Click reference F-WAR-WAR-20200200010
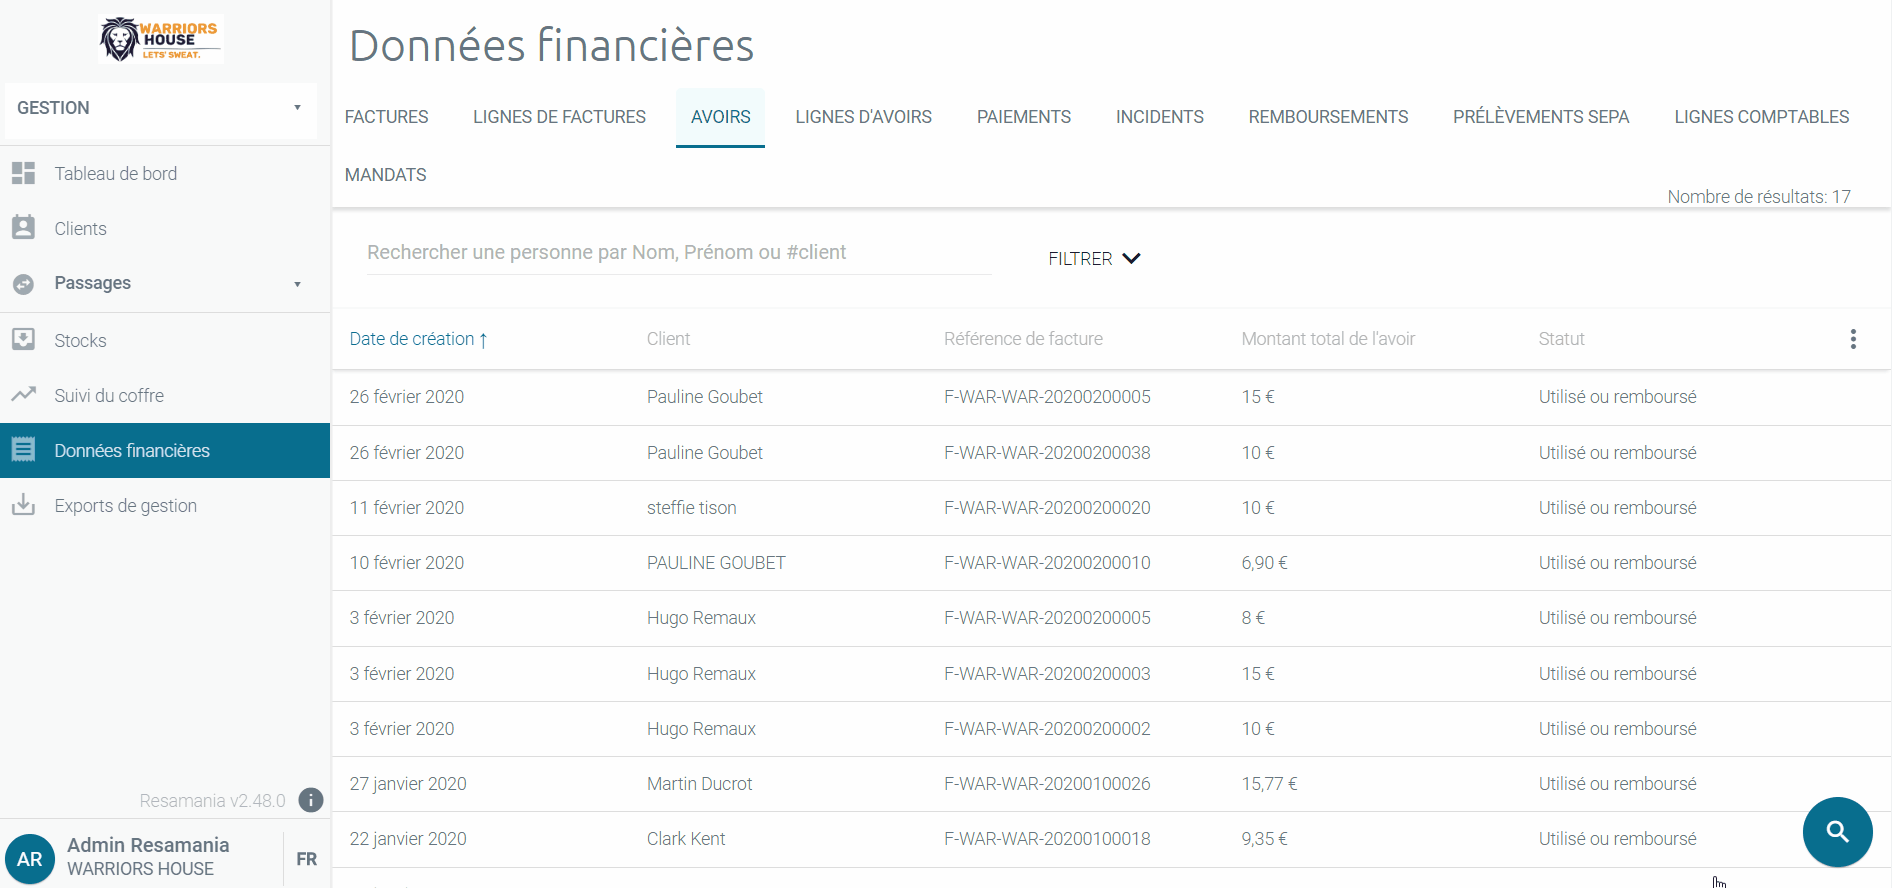Image resolution: width=1892 pixels, height=888 pixels. pos(1047,563)
